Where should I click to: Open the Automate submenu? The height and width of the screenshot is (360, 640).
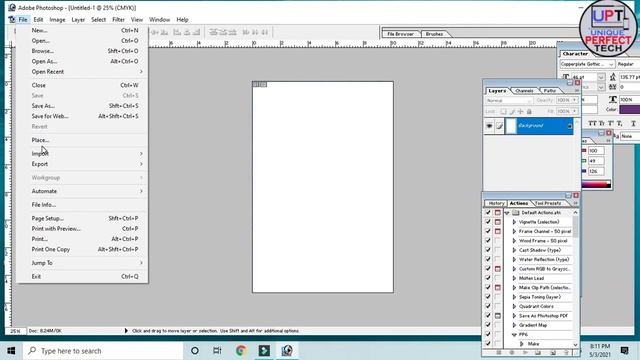click(x=82, y=191)
